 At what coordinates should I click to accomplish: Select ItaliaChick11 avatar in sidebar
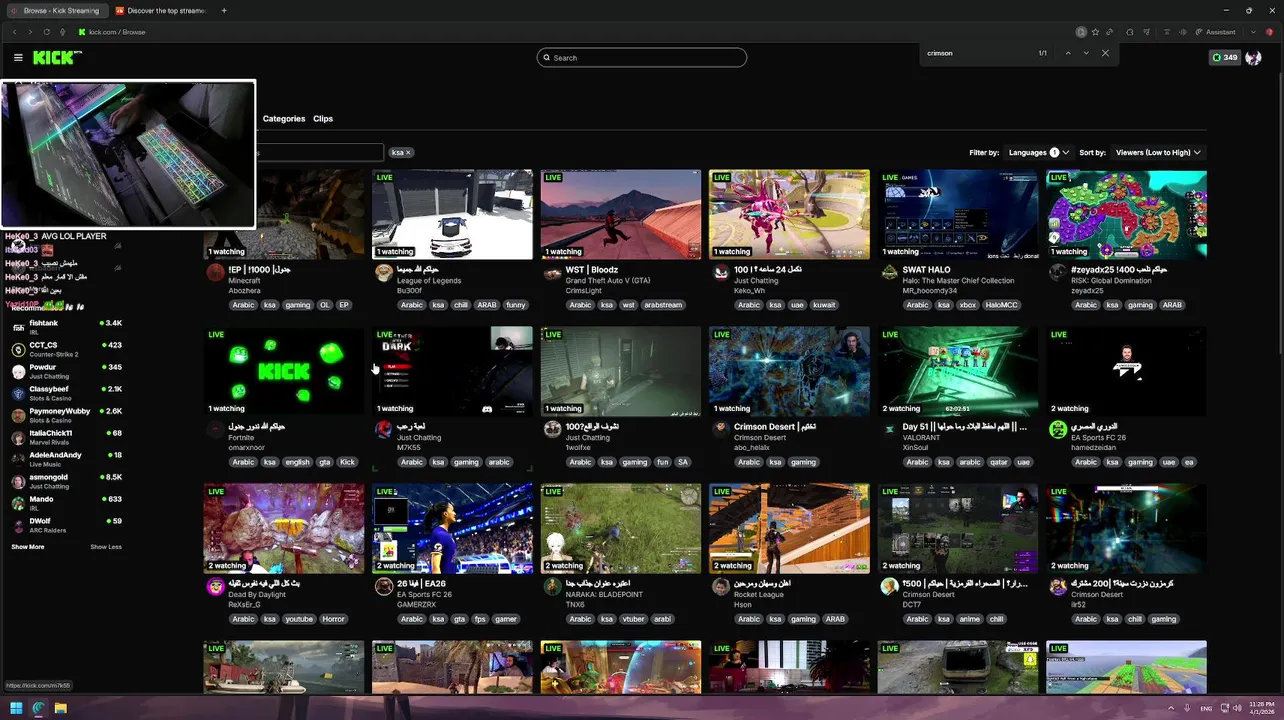pyautogui.click(x=18, y=437)
